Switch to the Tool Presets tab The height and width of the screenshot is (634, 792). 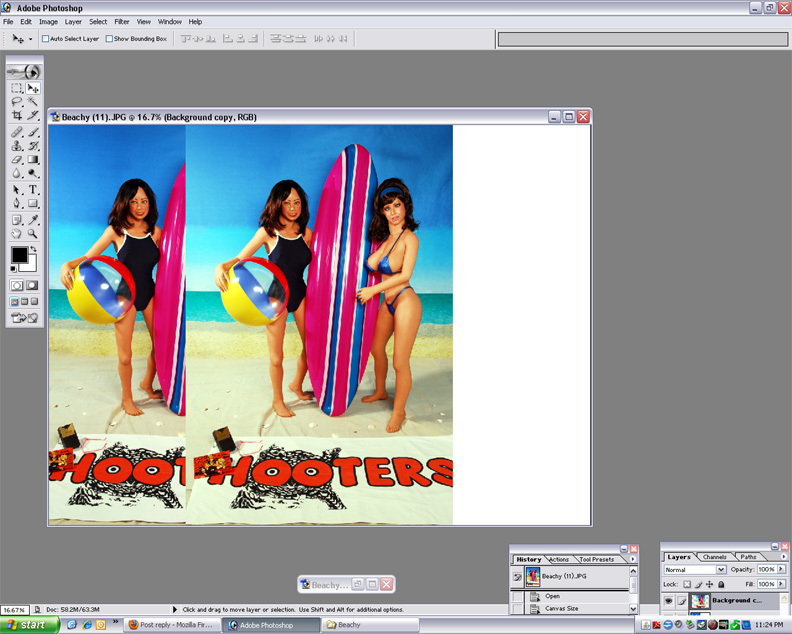597,559
